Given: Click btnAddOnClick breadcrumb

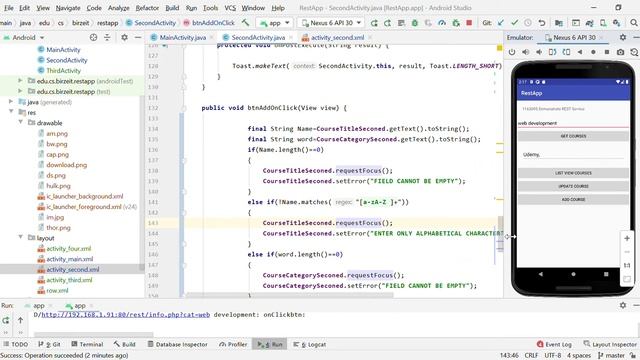Looking at the screenshot, I should pyautogui.click(x=209, y=23).
